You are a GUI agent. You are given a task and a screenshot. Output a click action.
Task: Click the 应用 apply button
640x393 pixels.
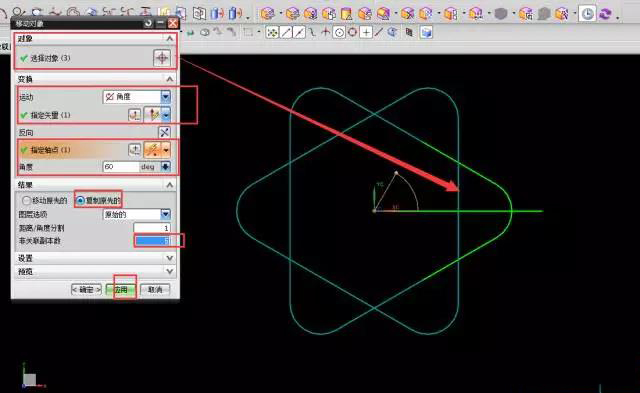pyautogui.click(x=121, y=289)
